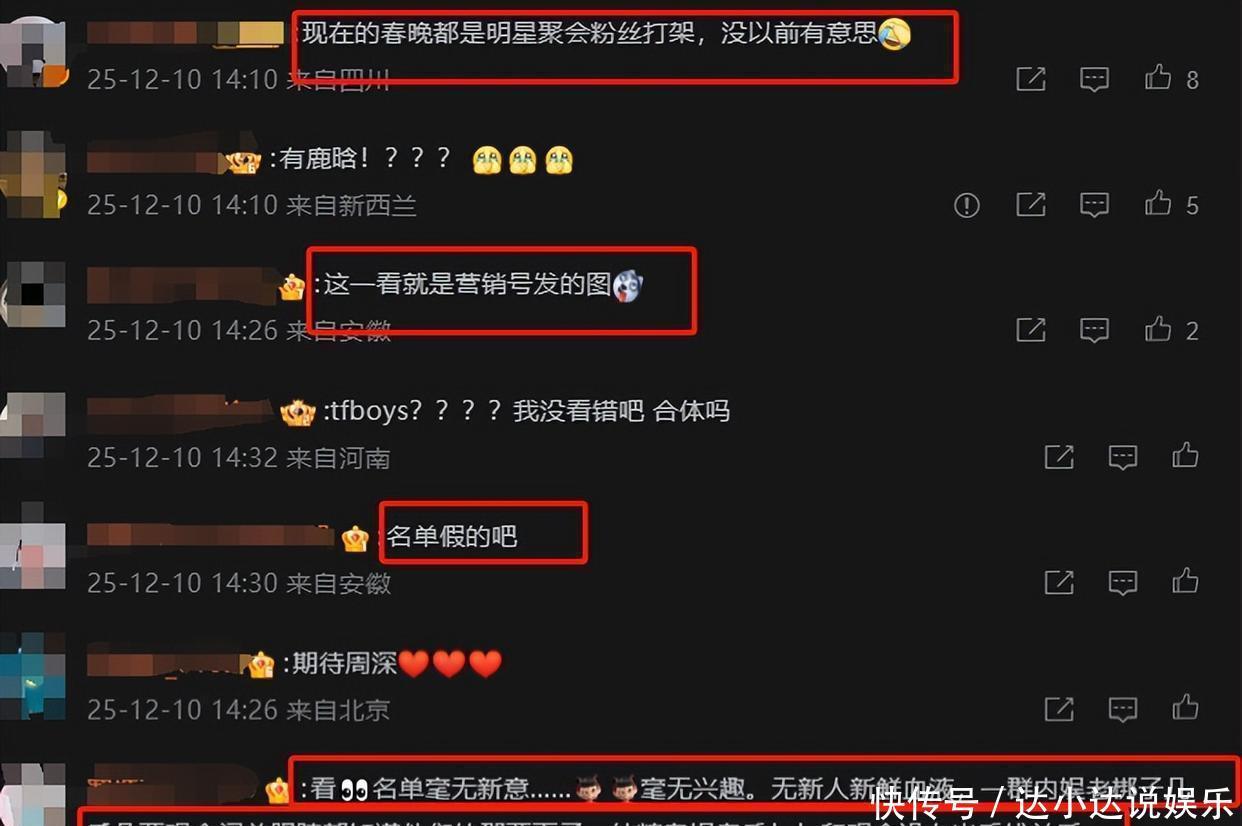The image size is (1242, 826).
Task: Like the 期待周深 comment
Action: (1186, 707)
